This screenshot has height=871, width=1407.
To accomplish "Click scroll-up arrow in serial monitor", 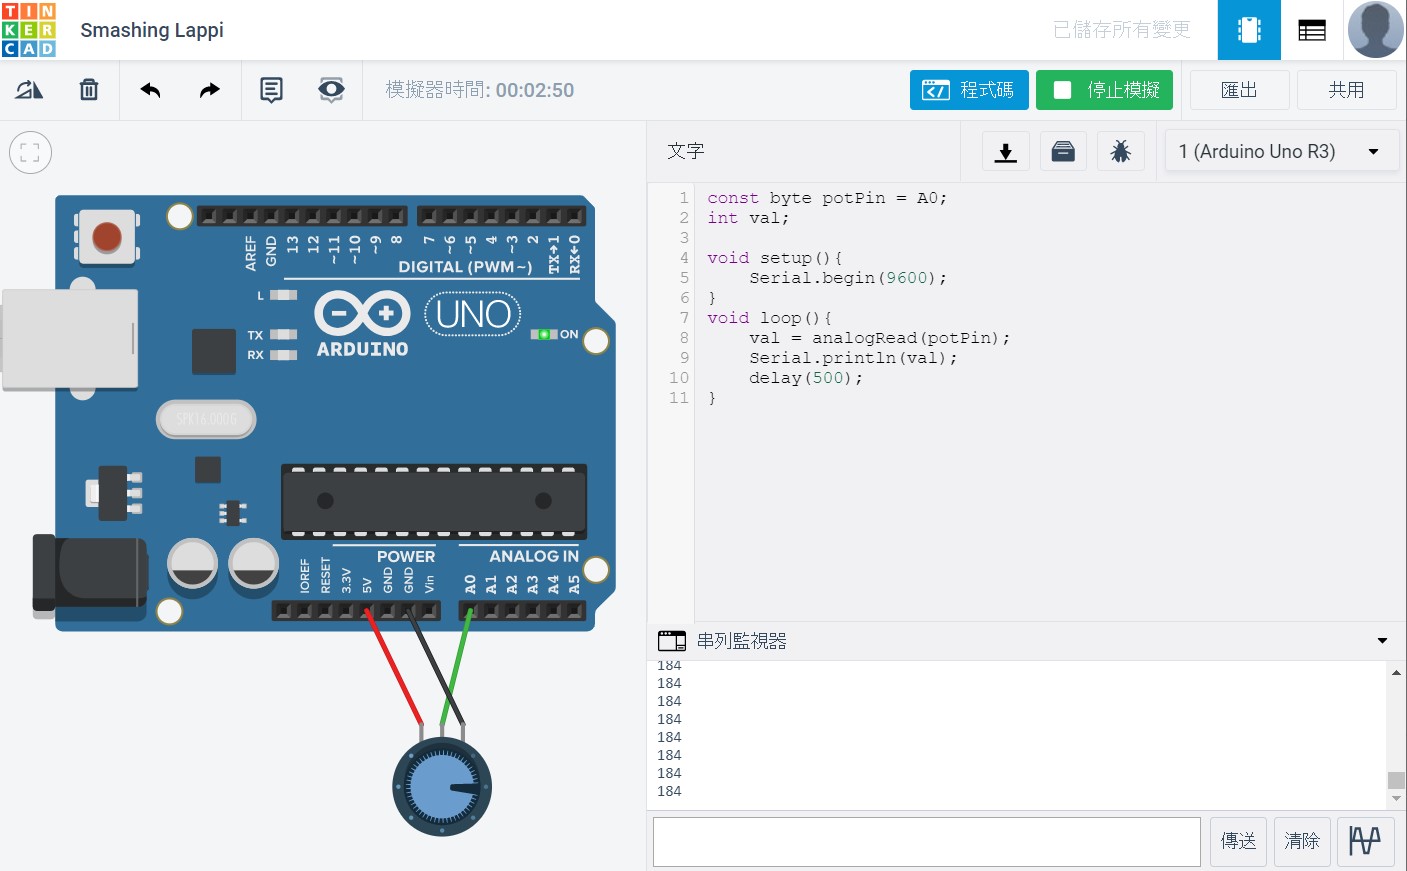I will click(x=1396, y=673).
